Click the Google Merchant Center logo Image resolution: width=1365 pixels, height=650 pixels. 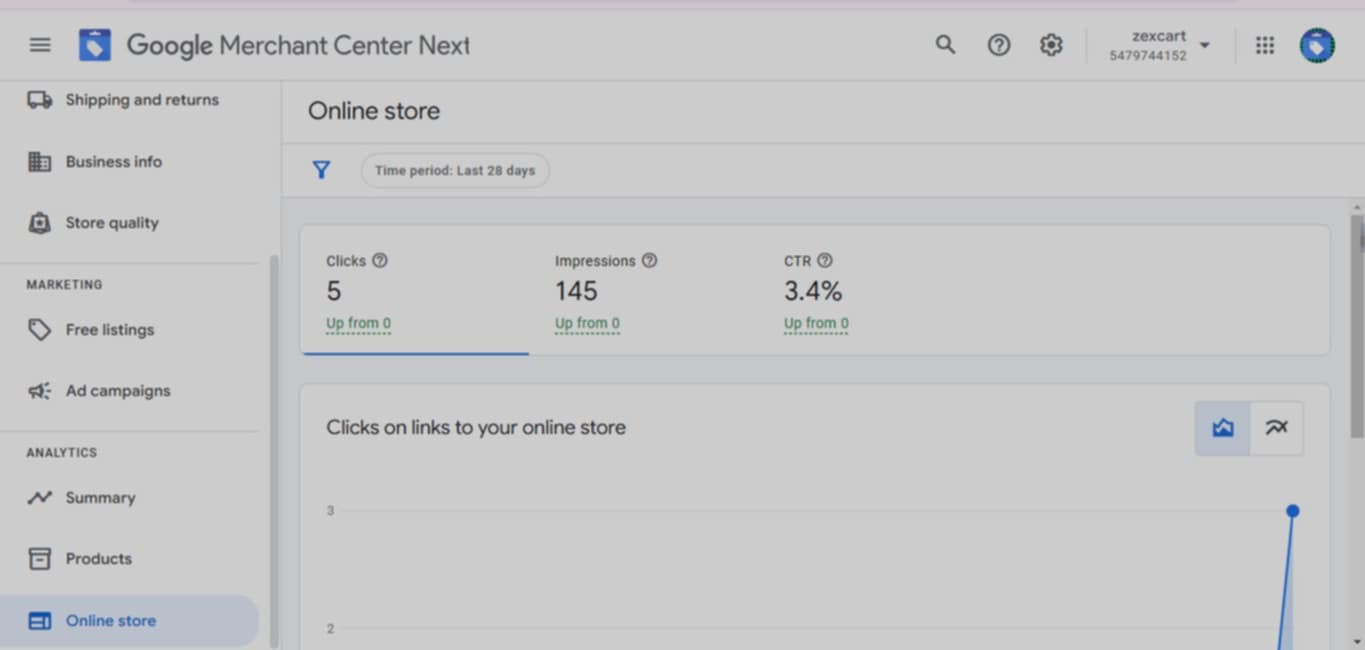[x=95, y=45]
